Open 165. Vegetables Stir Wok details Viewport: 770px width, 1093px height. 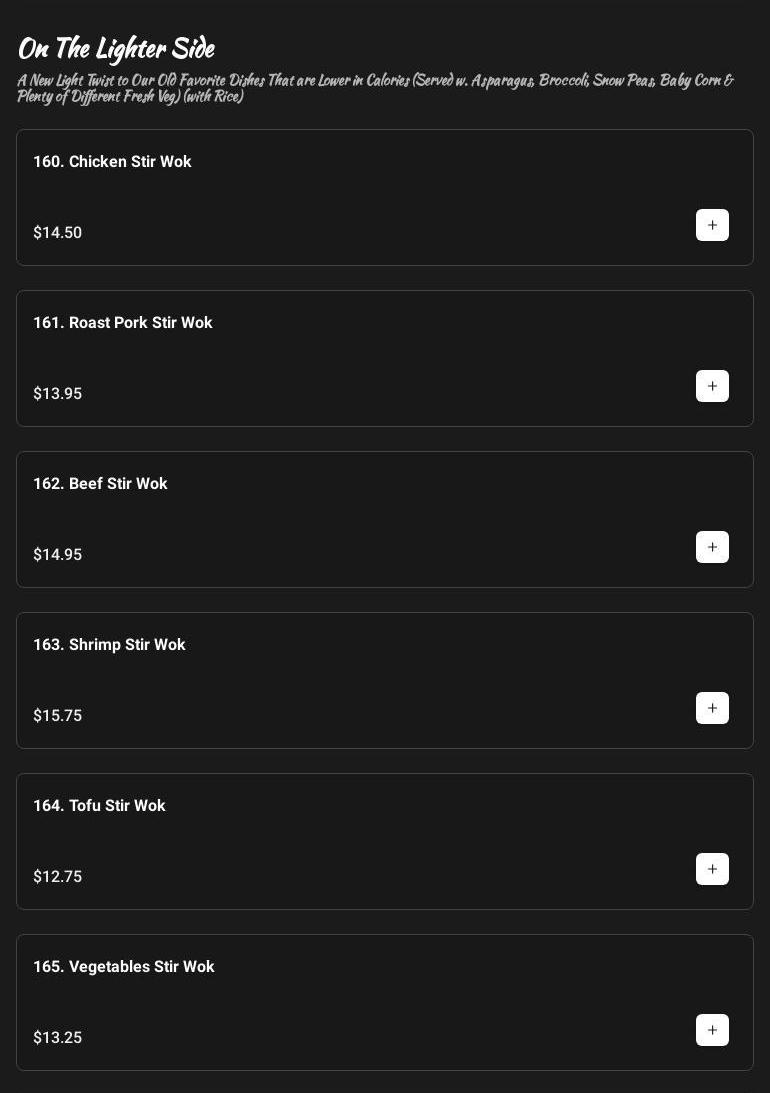point(124,967)
